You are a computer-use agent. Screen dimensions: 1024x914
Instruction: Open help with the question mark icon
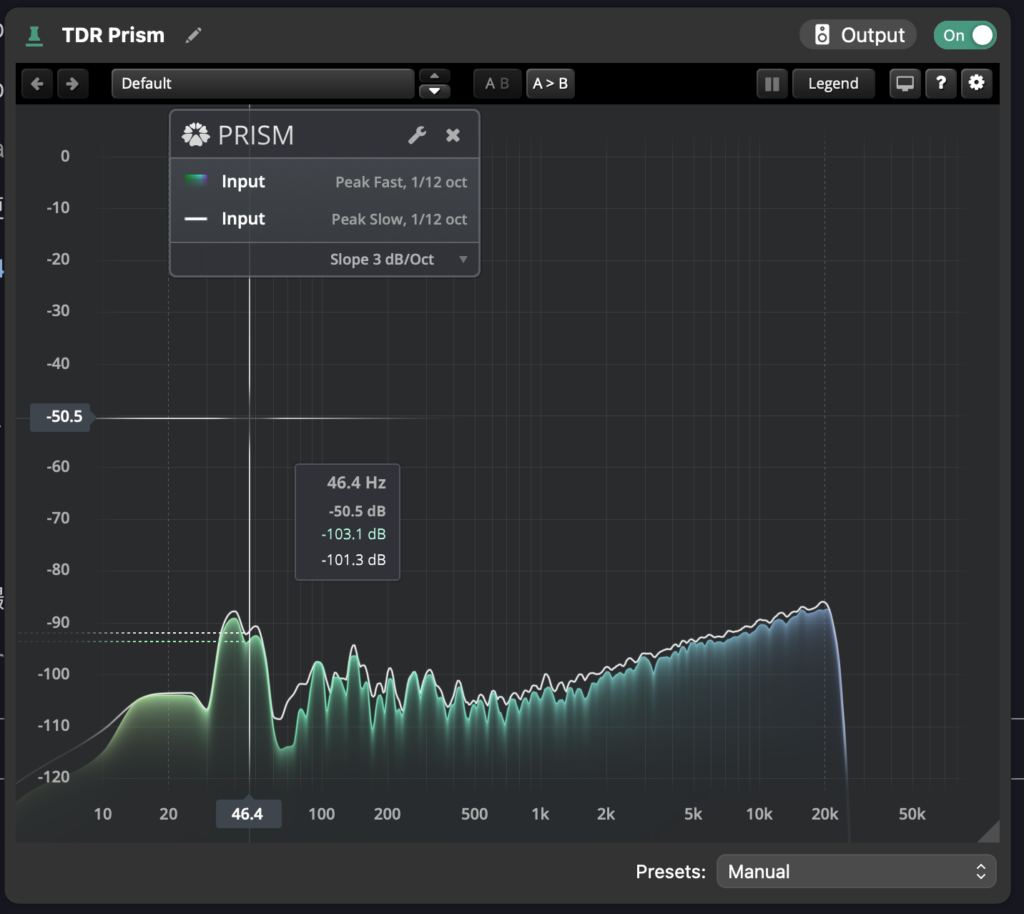click(941, 84)
